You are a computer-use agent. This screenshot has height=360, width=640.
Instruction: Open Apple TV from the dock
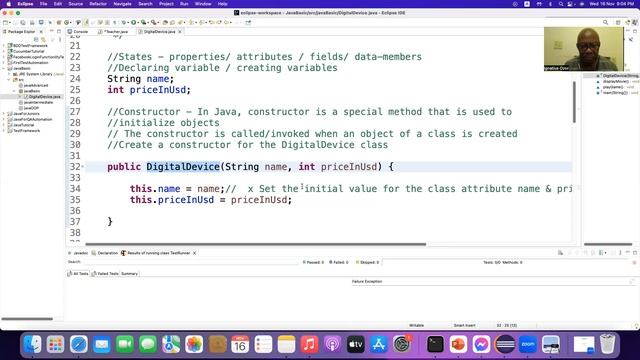tap(356, 344)
